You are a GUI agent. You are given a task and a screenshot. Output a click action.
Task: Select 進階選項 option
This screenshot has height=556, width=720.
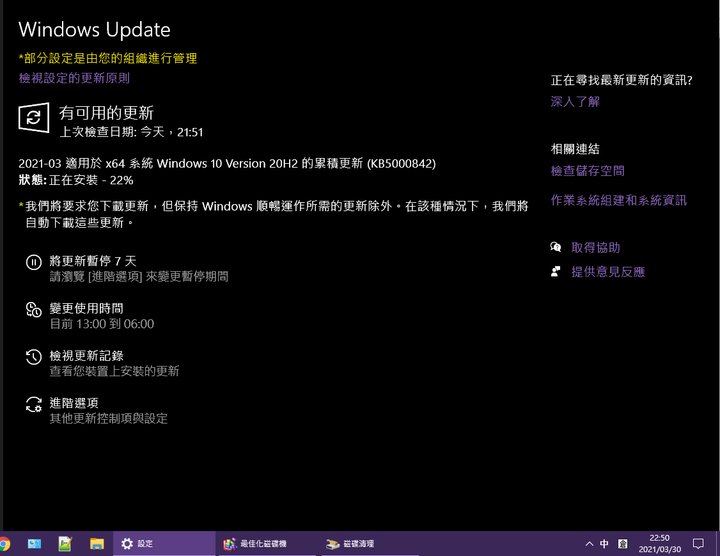[x=74, y=403]
